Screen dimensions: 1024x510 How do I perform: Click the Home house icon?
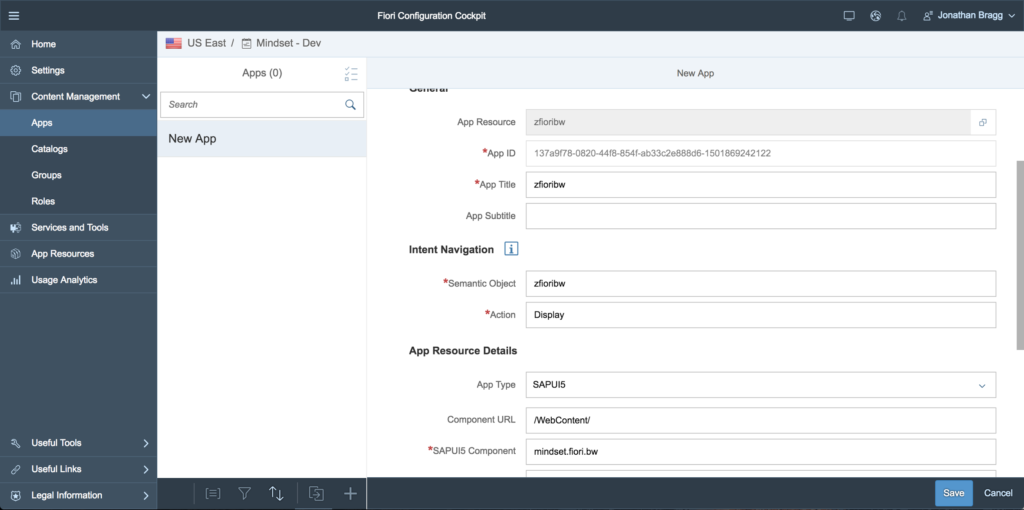tap(16, 44)
